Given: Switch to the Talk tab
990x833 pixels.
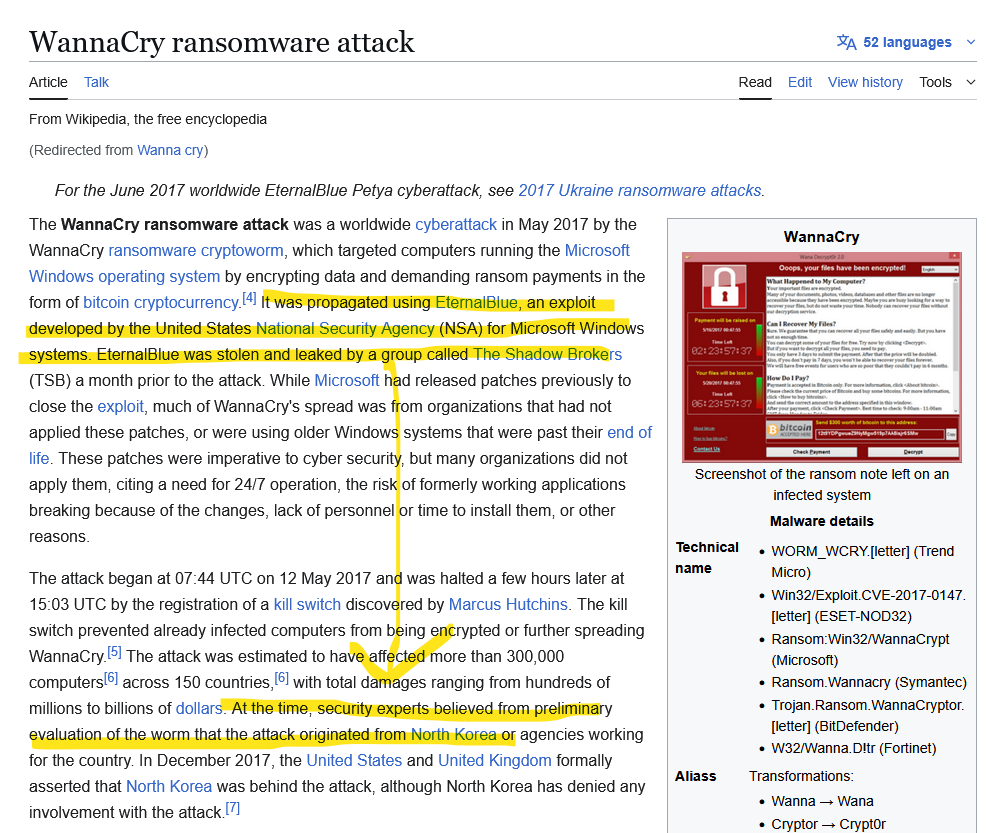Looking at the screenshot, I should coord(97,82).
